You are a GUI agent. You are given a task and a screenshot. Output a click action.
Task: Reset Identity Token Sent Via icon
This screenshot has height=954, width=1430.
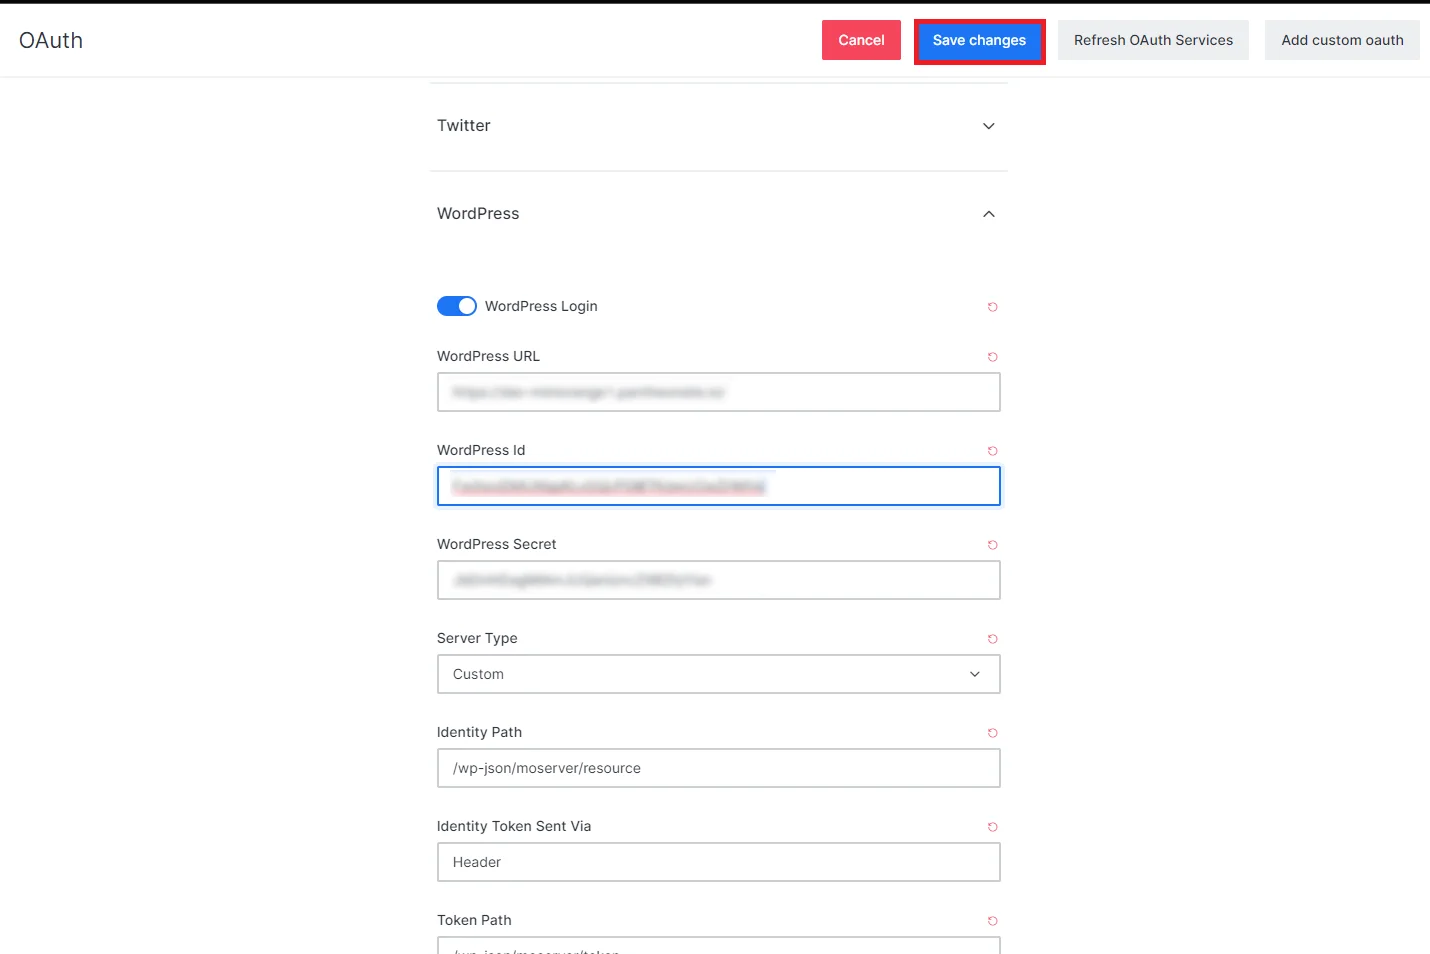pos(993,827)
